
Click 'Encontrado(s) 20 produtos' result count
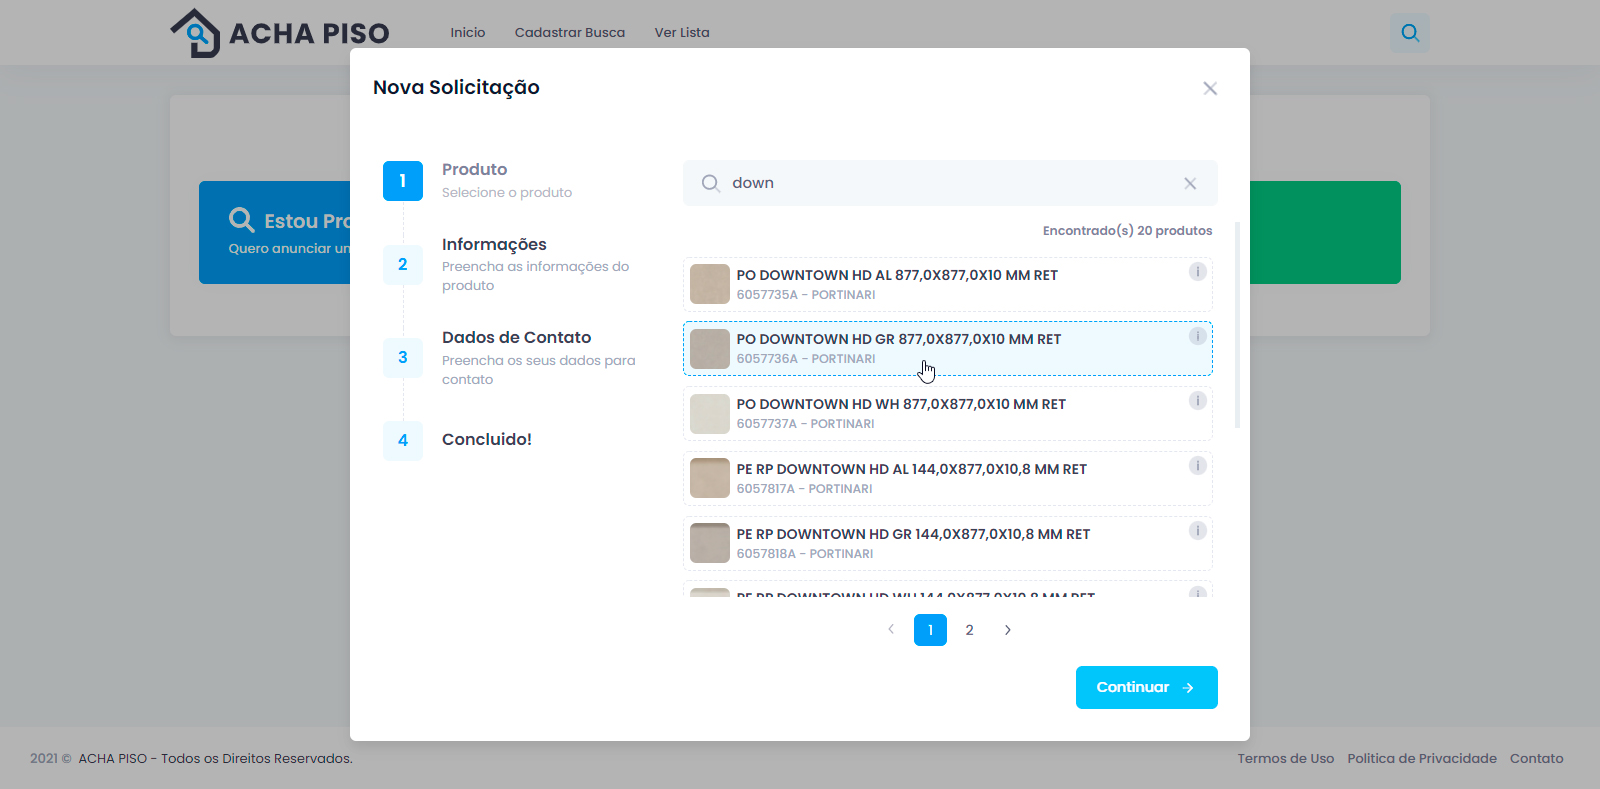coord(1127,231)
